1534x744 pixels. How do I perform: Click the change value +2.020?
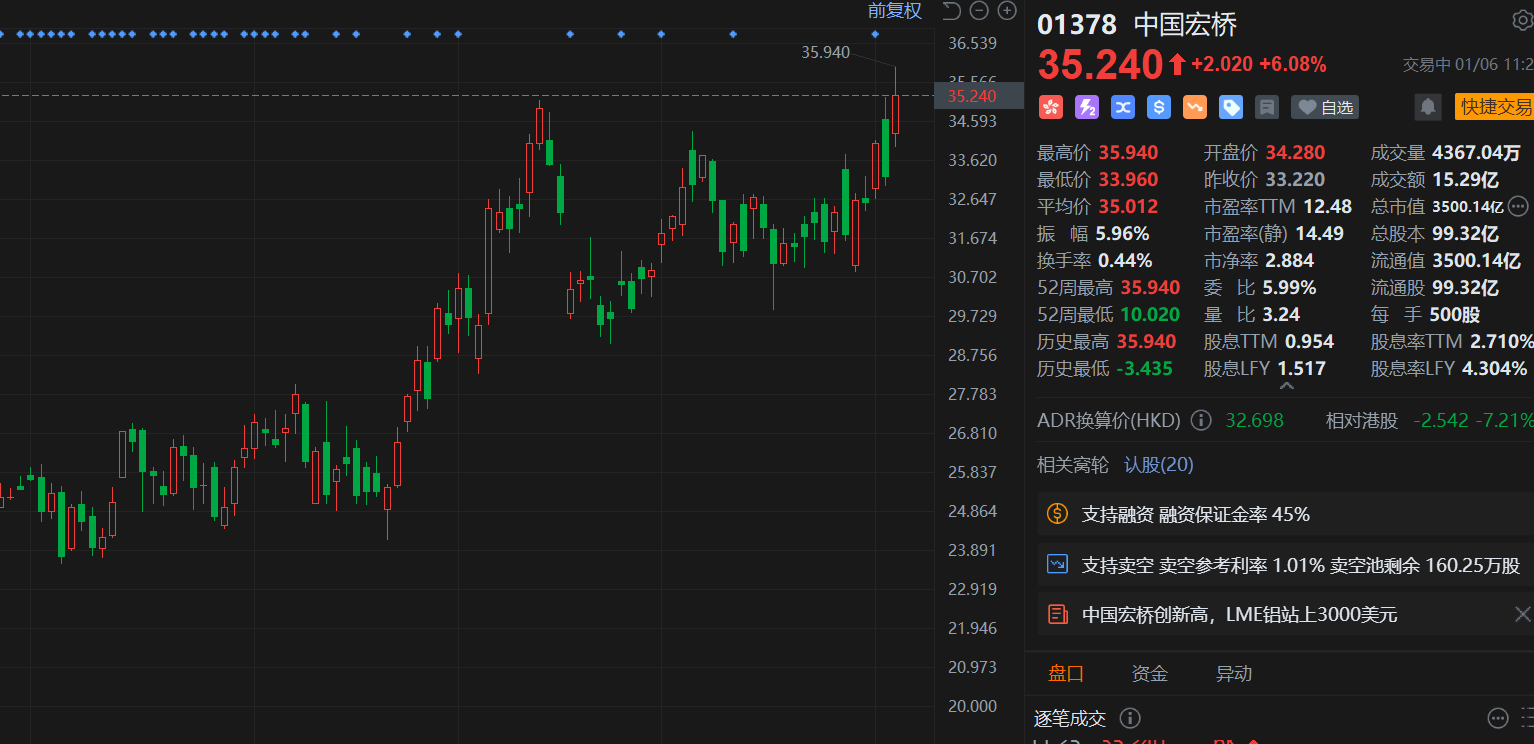(x=1221, y=65)
